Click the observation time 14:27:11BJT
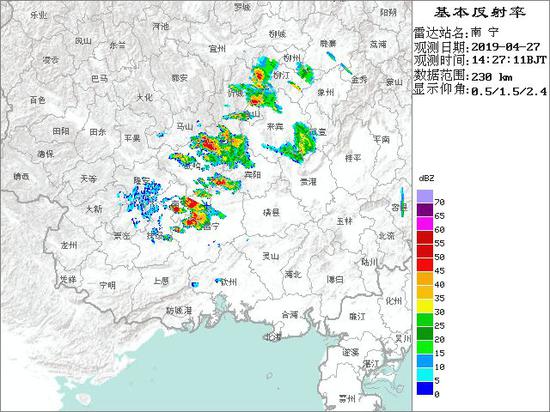The width and height of the screenshot is (550, 412). 509,60
